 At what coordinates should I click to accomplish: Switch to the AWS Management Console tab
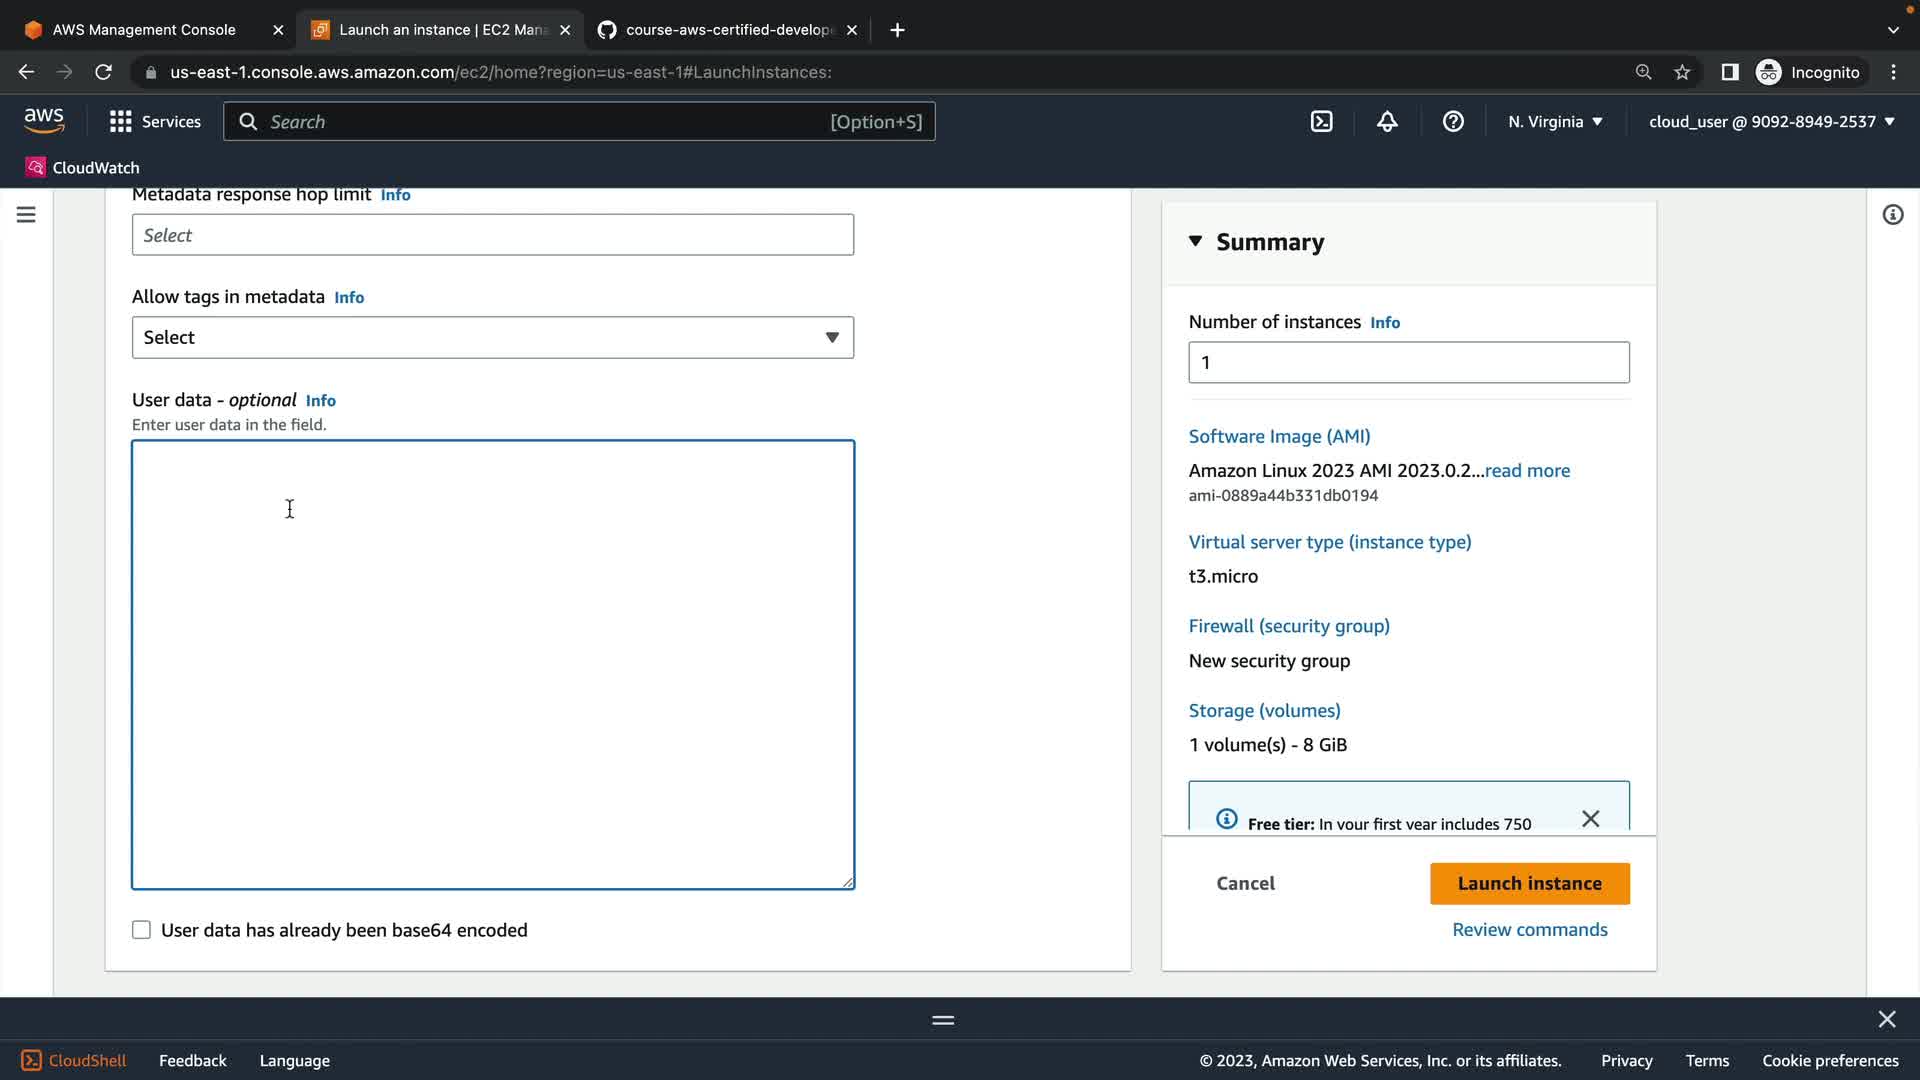(144, 30)
